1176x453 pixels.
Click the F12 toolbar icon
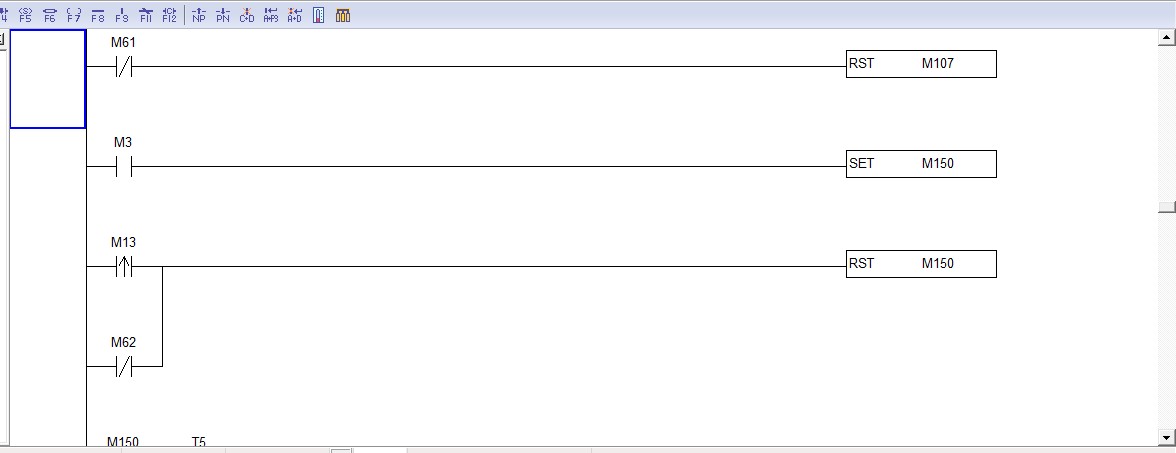tap(169, 15)
